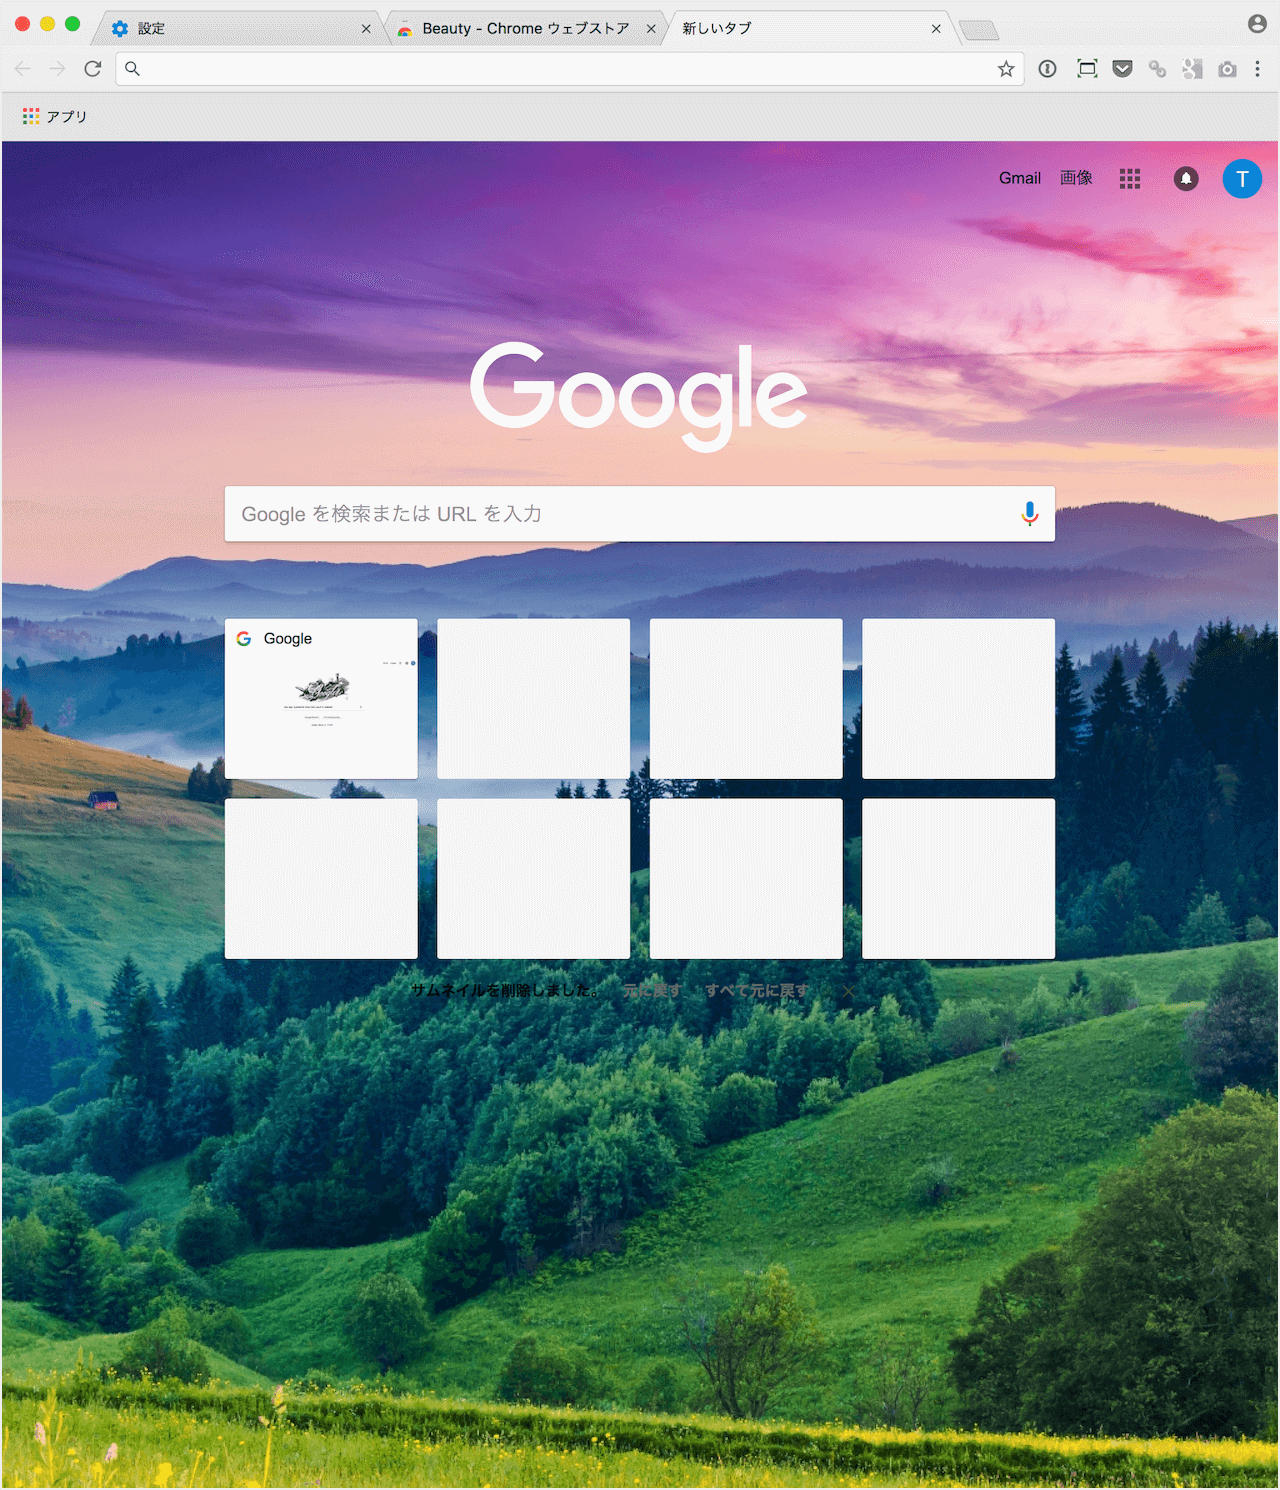The height and width of the screenshot is (1490, 1280).
Task: Select the 新しいタブ tab
Action: pyautogui.click(x=812, y=28)
